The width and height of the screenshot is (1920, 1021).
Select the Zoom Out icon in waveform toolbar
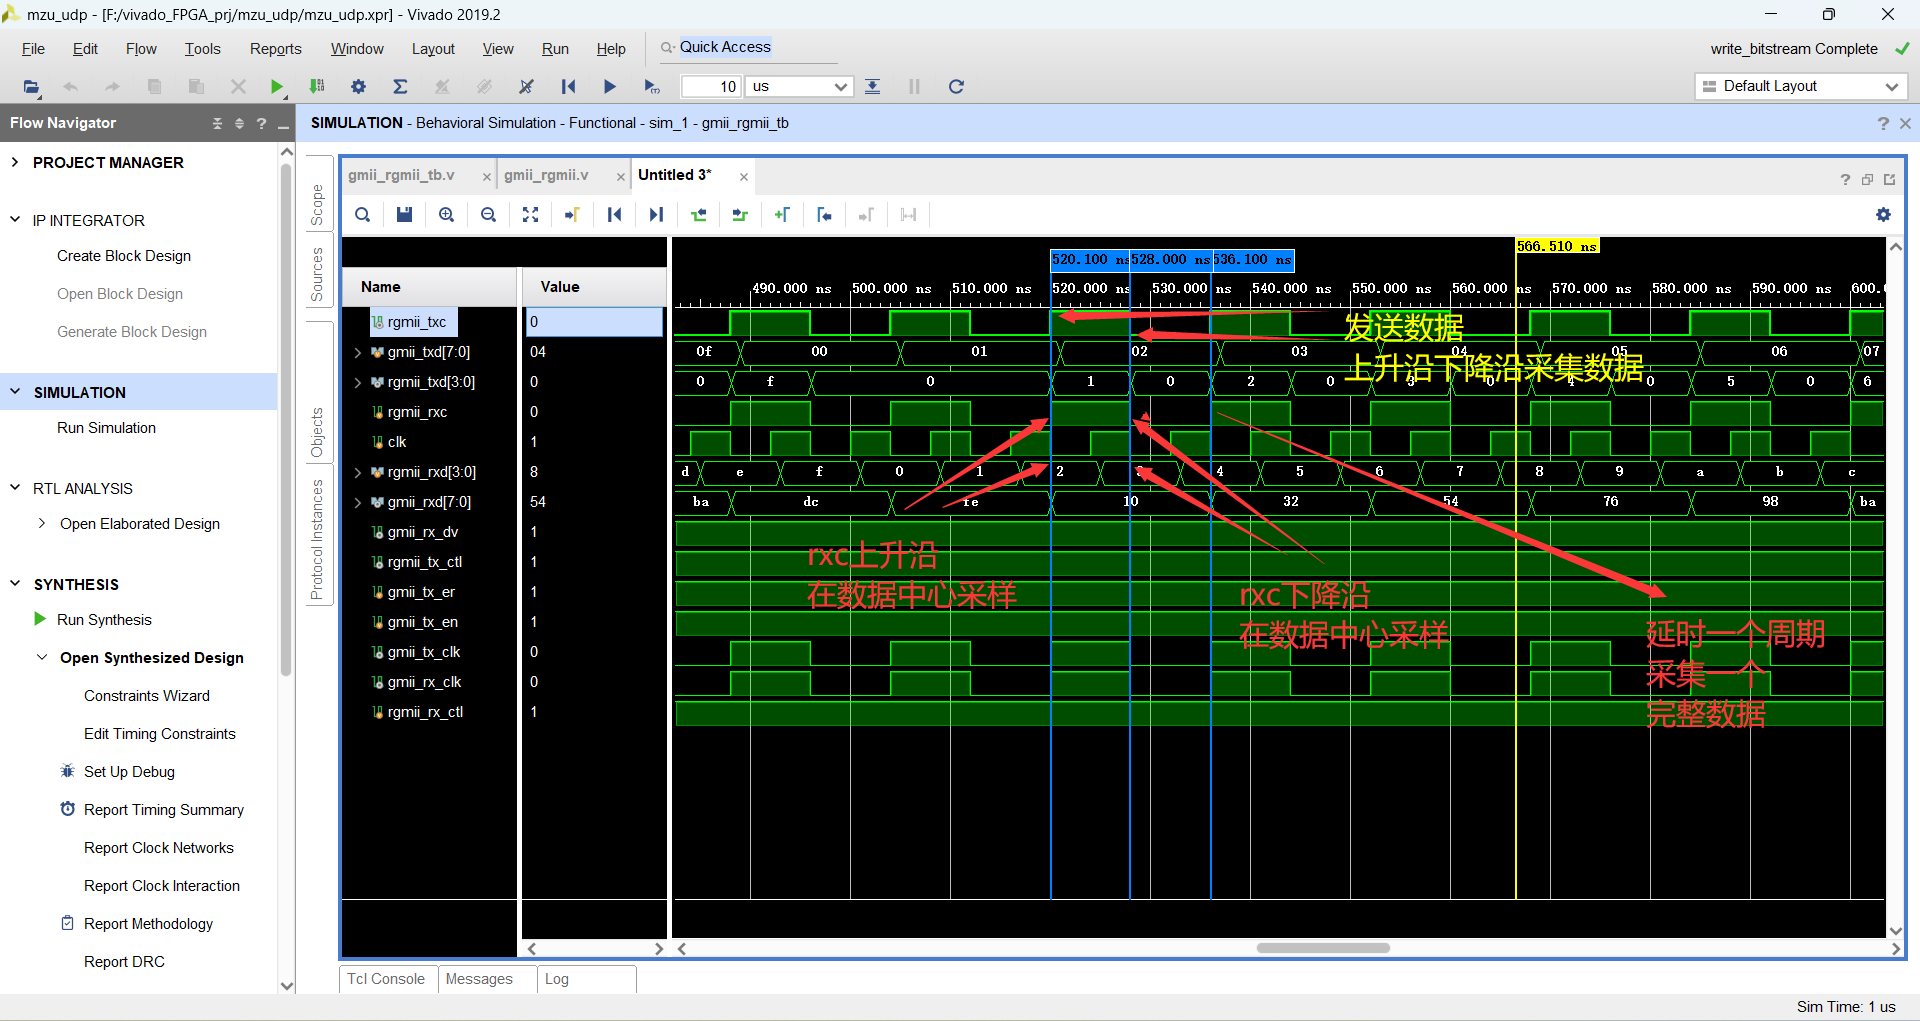click(488, 214)
